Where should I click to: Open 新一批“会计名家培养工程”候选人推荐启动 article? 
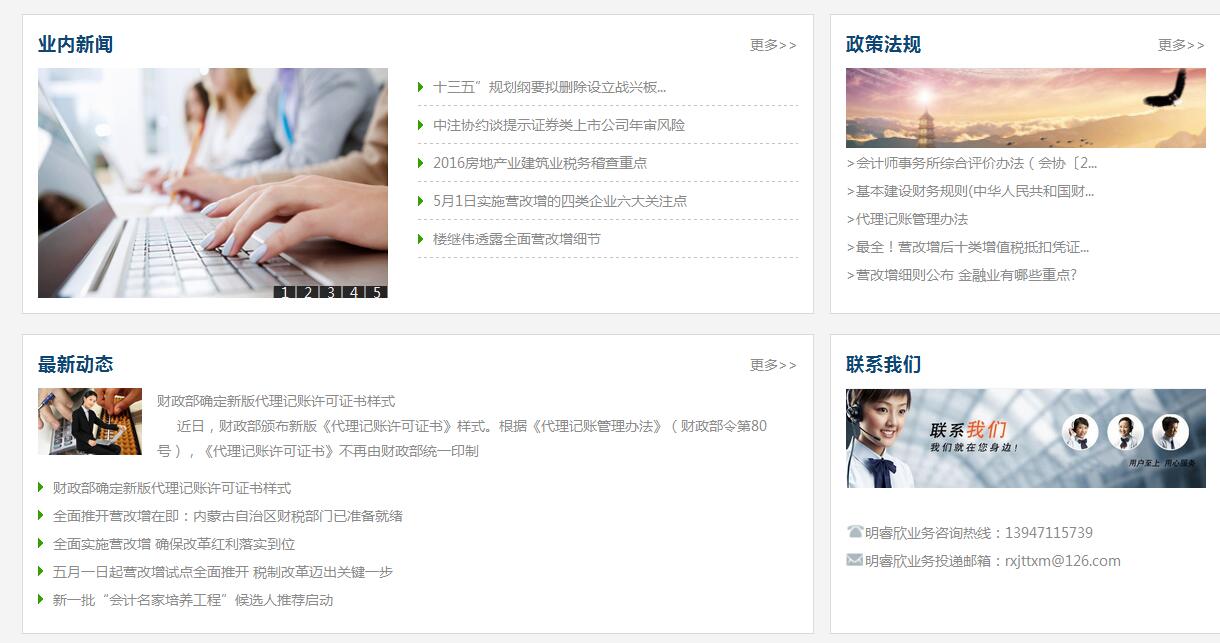193,600
